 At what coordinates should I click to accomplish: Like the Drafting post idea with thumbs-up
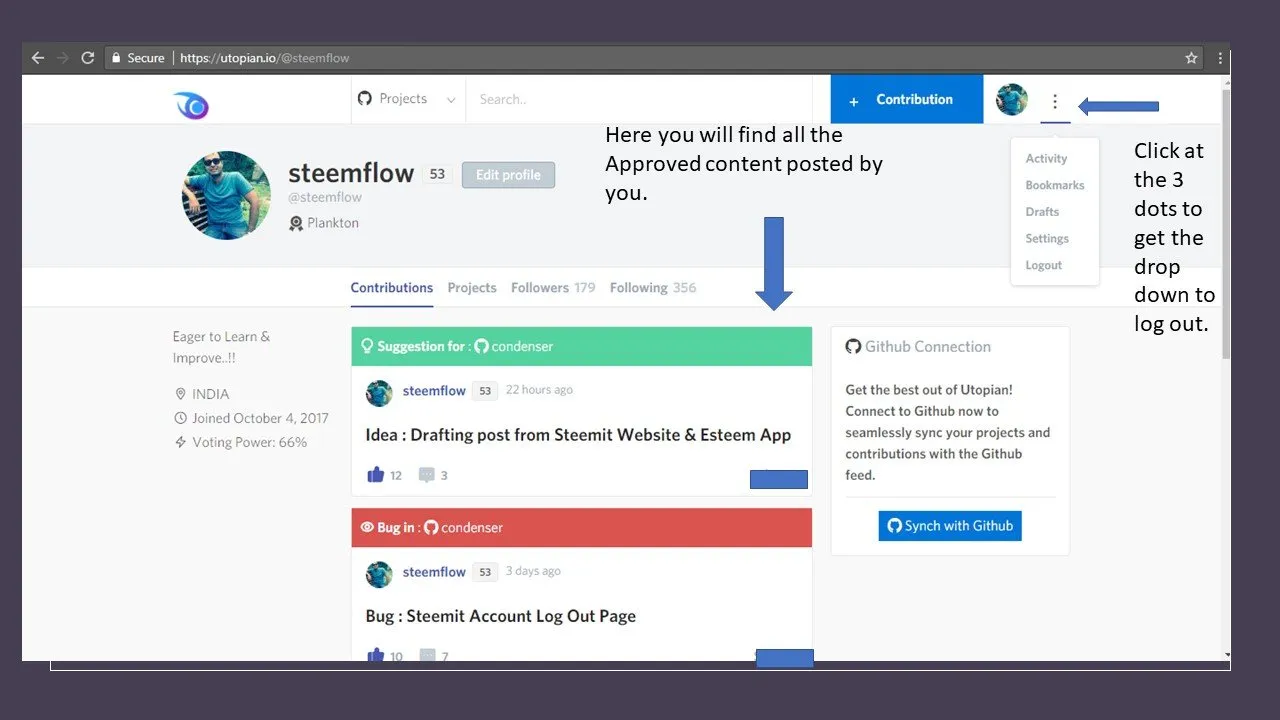coord(376,474)
